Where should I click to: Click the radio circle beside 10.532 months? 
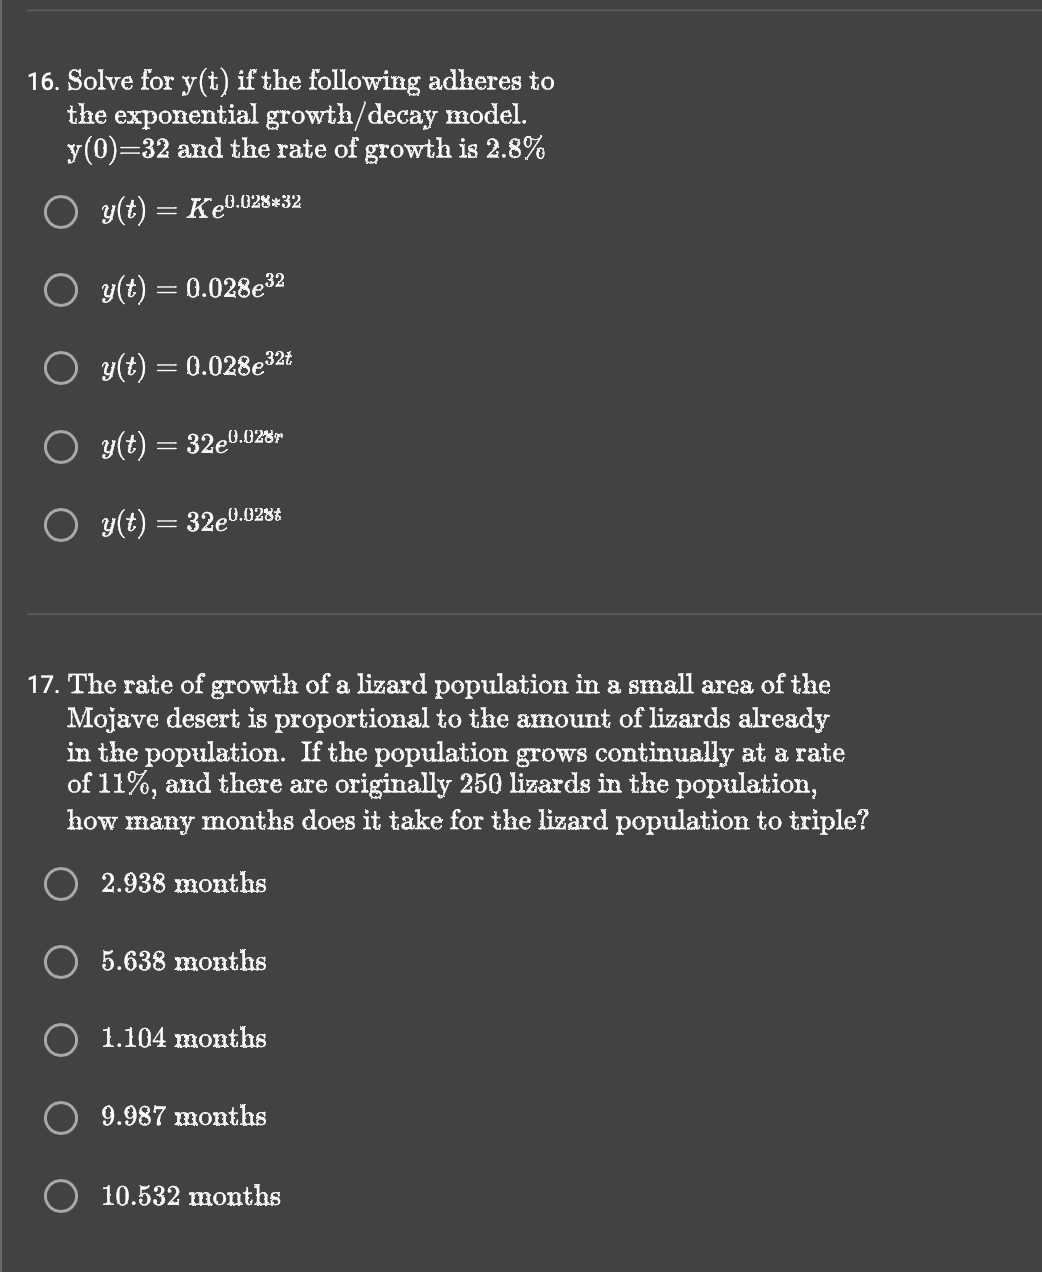click(x=60, y=1196)
